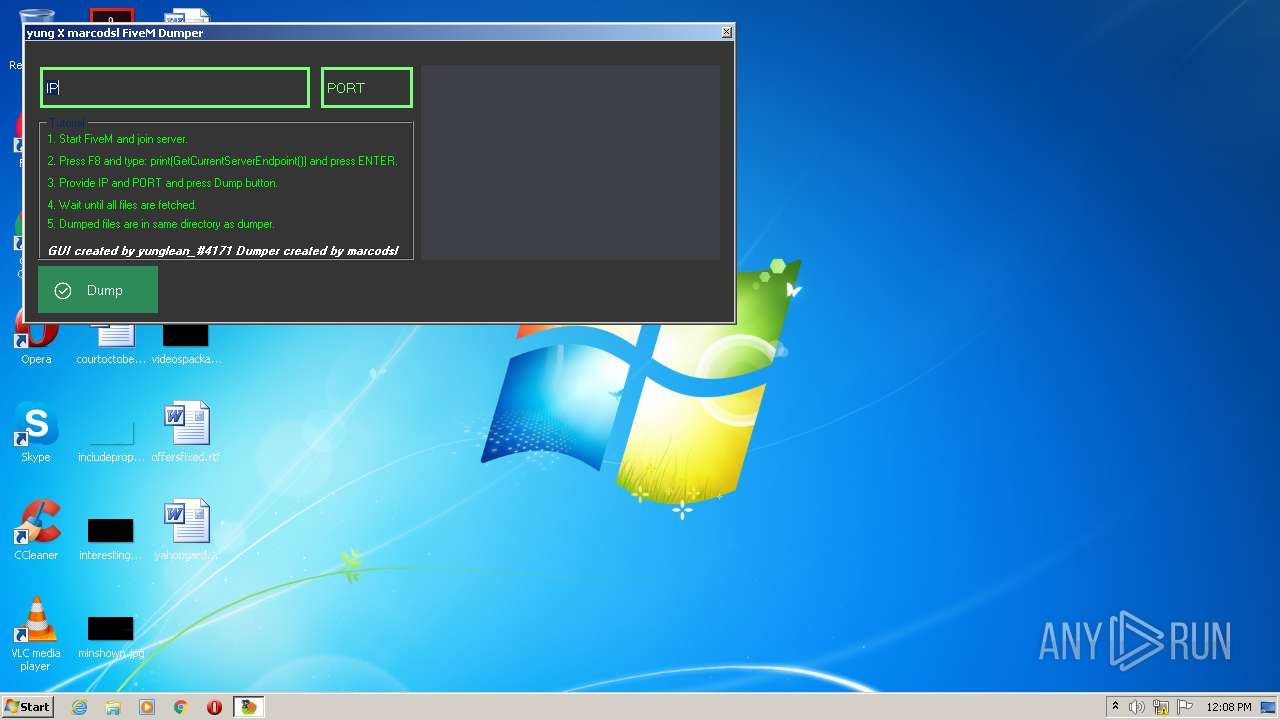Start dumping with the Dump button
The image size is (1280, 720).
pyautogui.click(x=98, y=290)
